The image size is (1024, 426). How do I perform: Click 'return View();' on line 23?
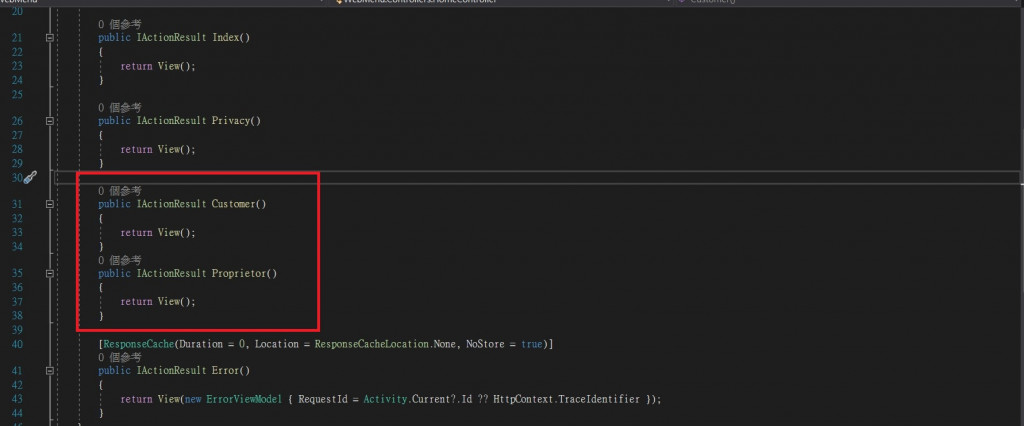point(158,66)
